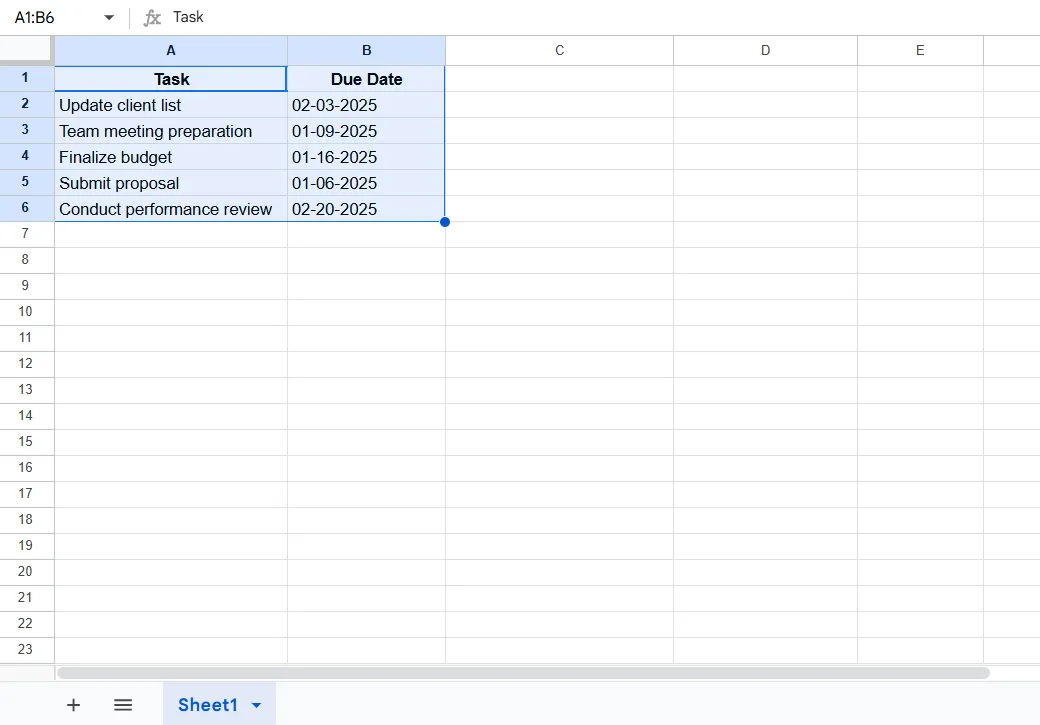Select column E header

[920, 50]
